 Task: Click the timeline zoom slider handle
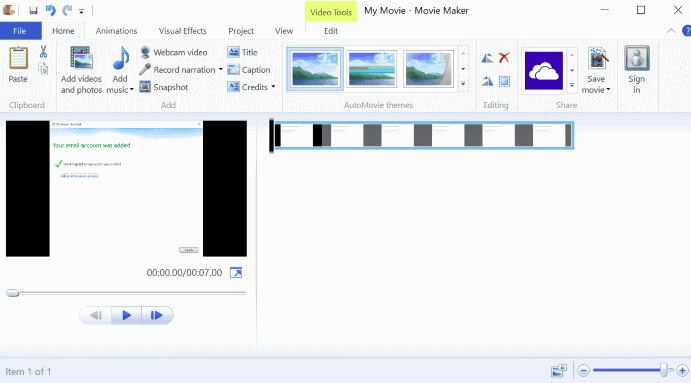664,371
